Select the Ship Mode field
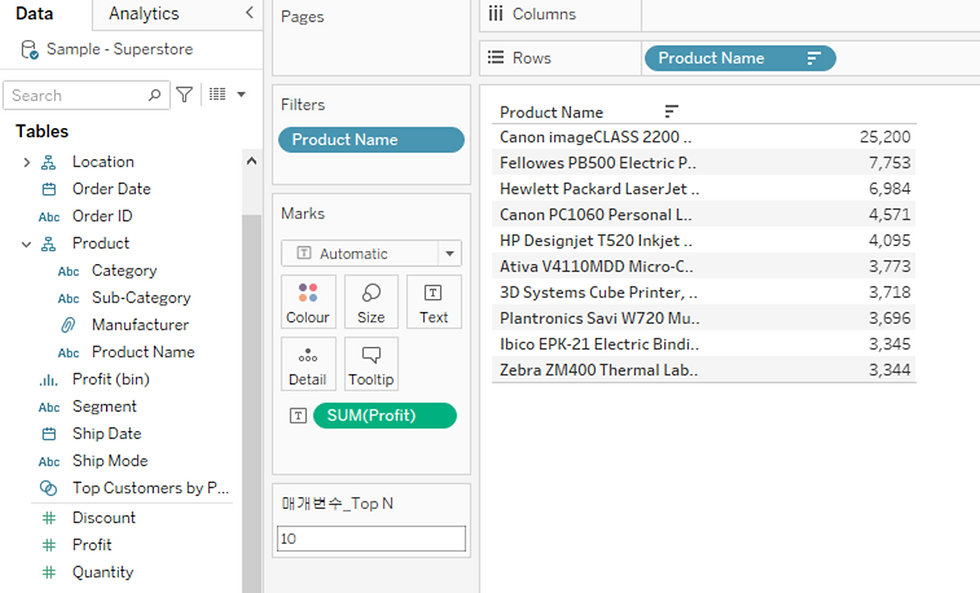The height and width of the screenshot is (593, 980). click(x=110, y=461)
